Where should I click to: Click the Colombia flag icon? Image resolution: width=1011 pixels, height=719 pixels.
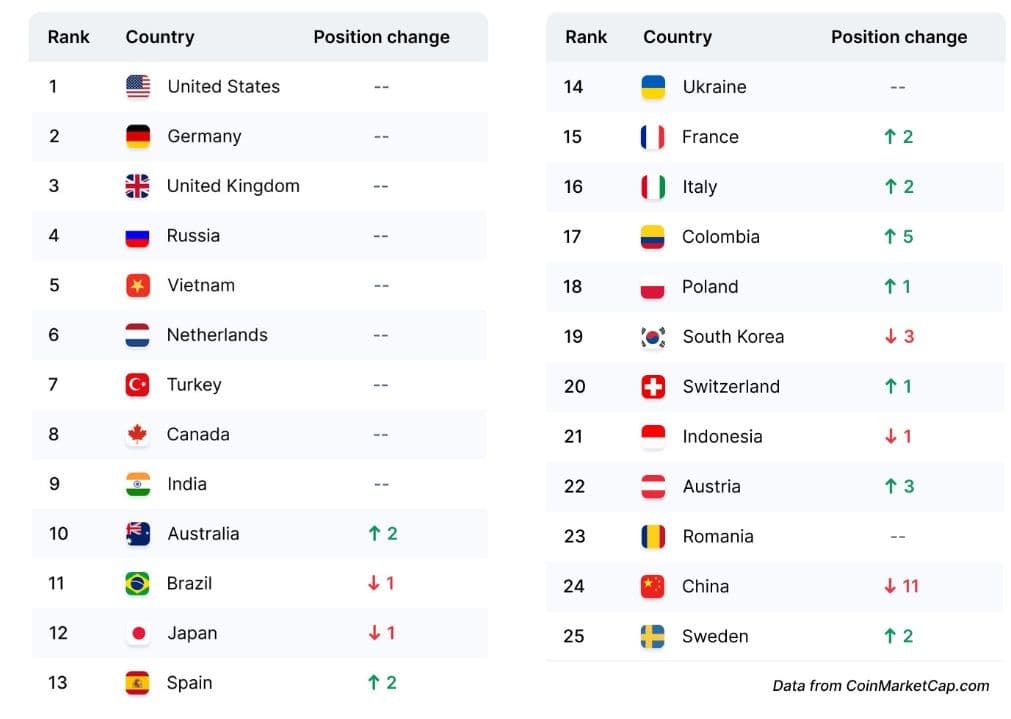(653, 237)
